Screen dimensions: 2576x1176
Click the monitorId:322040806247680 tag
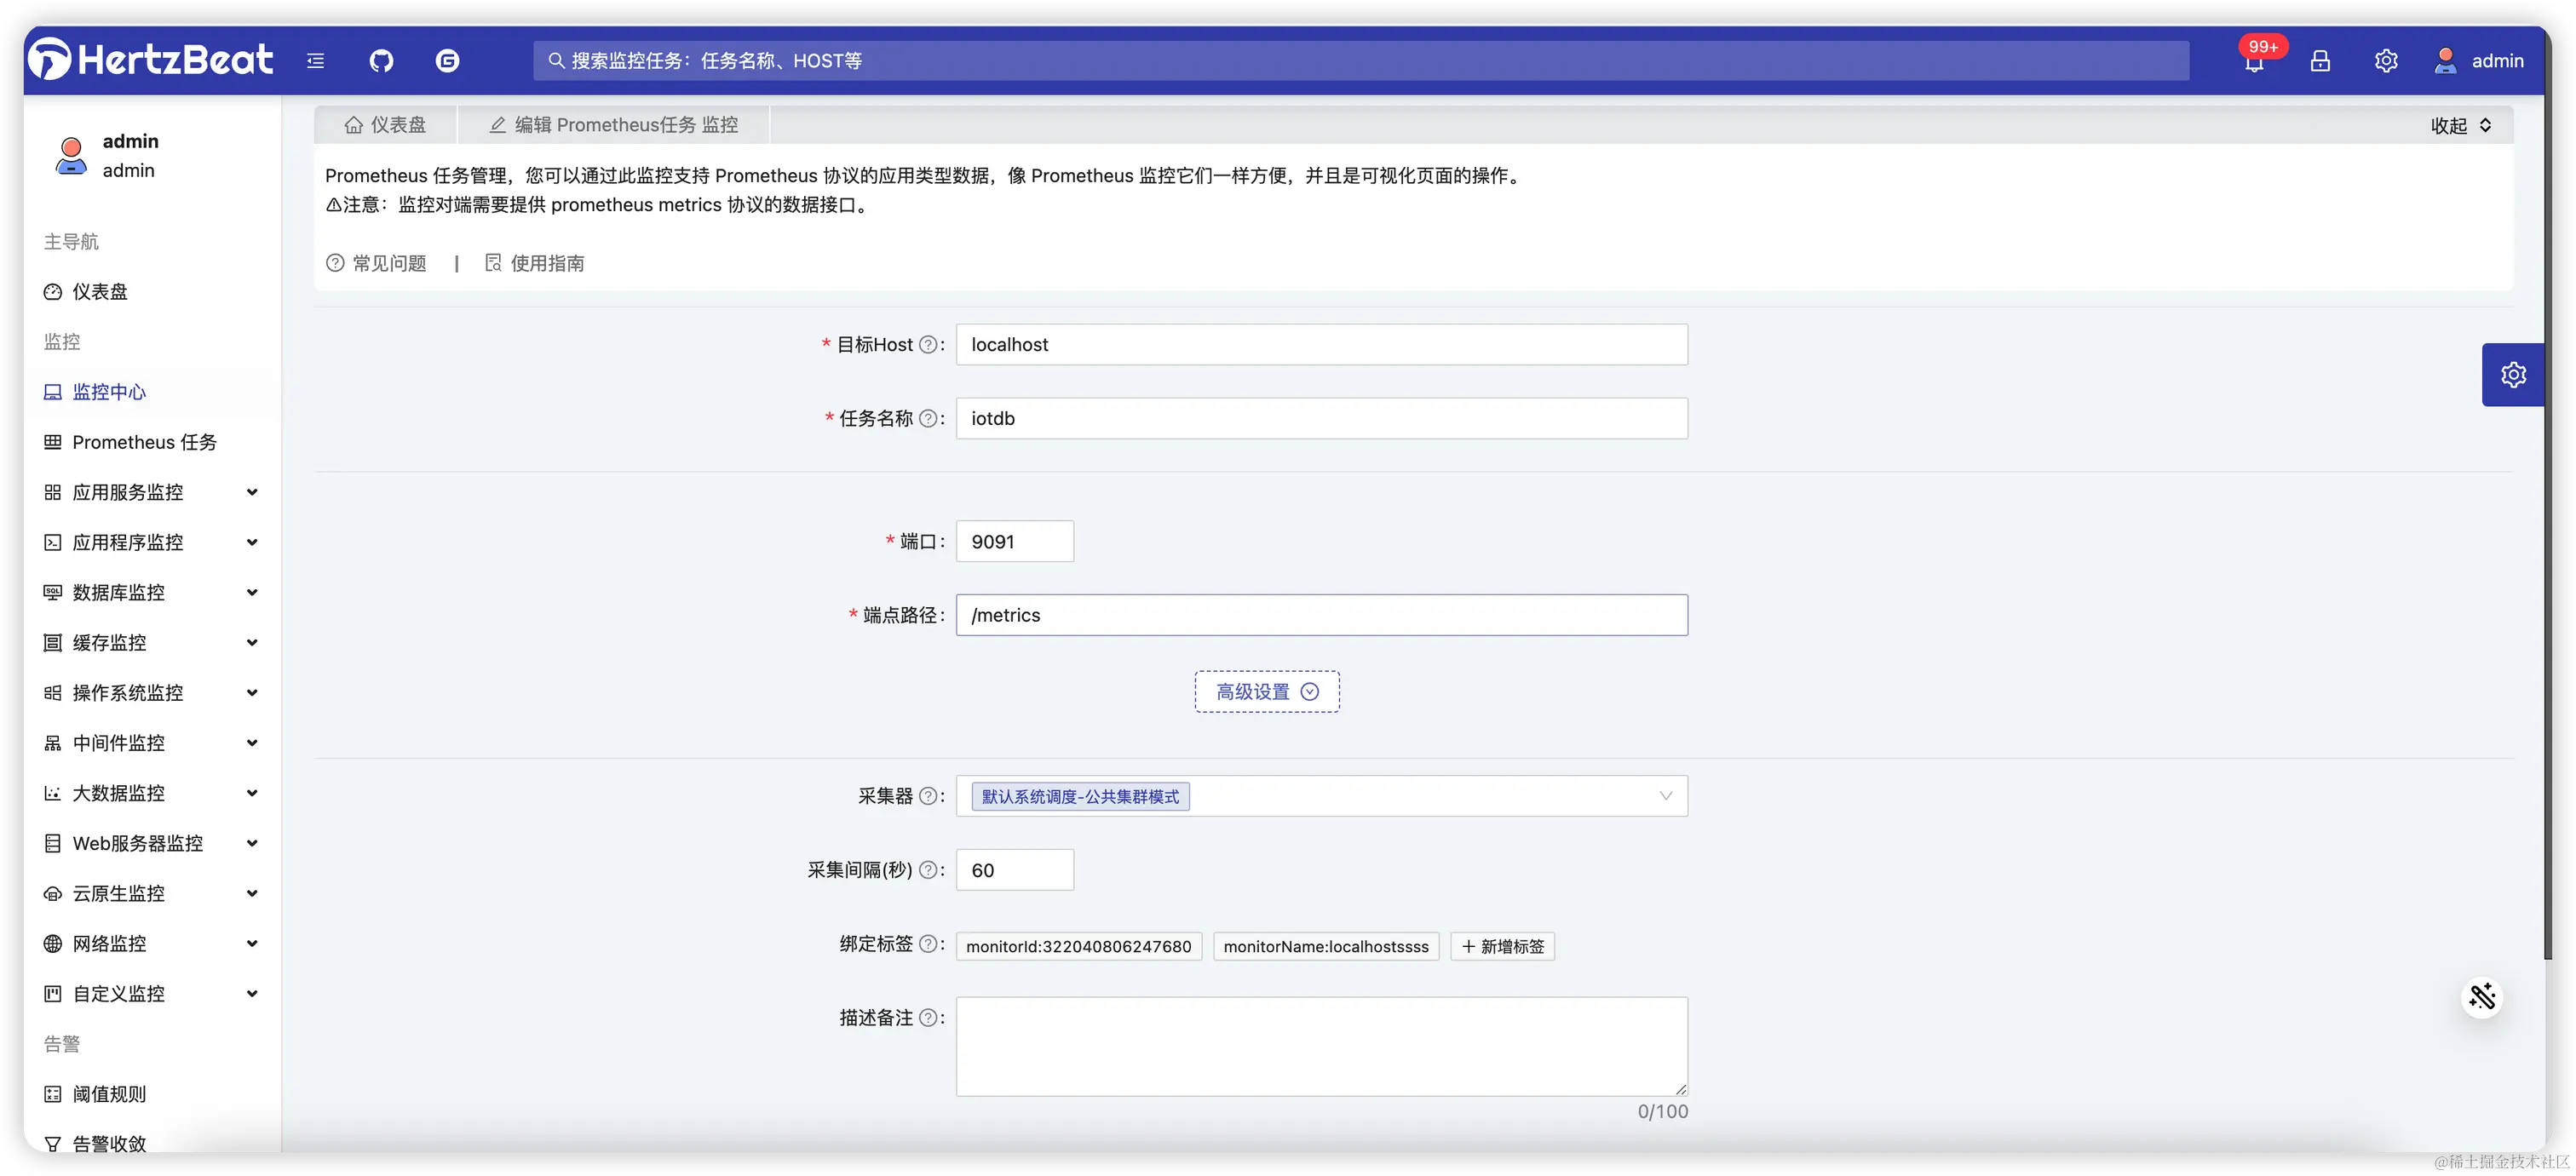[1079, 946]
